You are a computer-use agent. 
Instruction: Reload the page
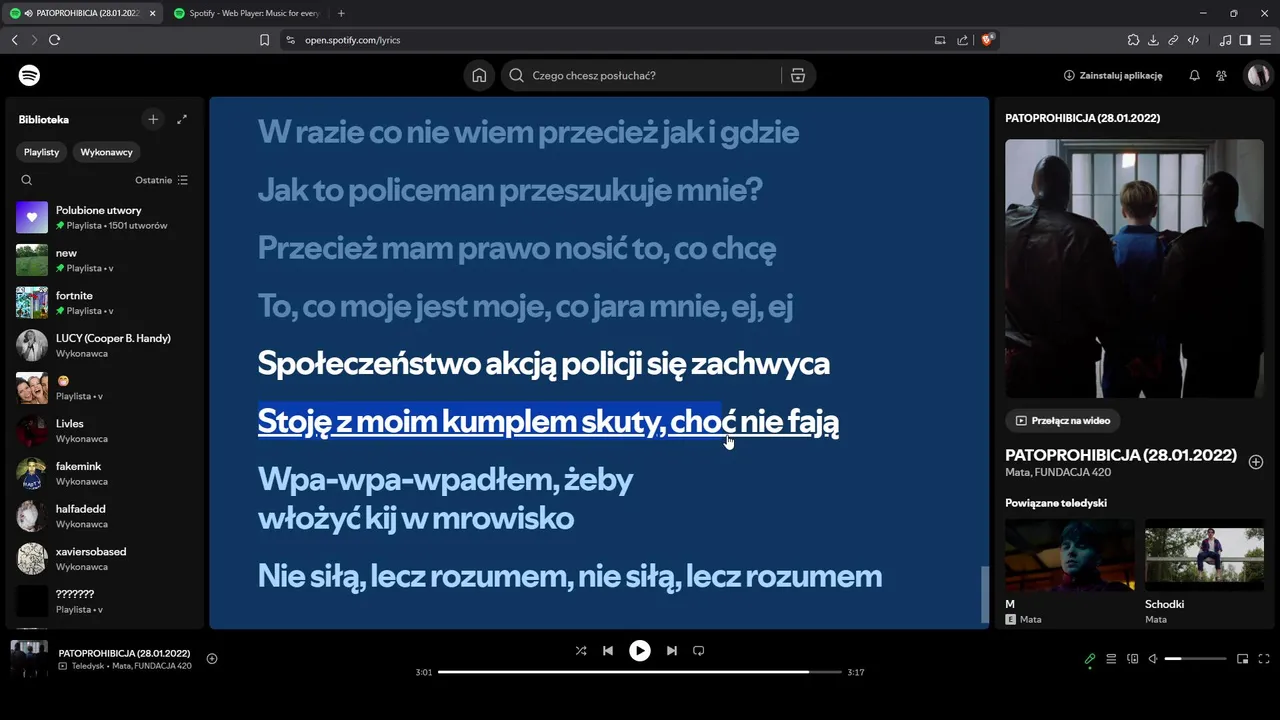(54, 40)
